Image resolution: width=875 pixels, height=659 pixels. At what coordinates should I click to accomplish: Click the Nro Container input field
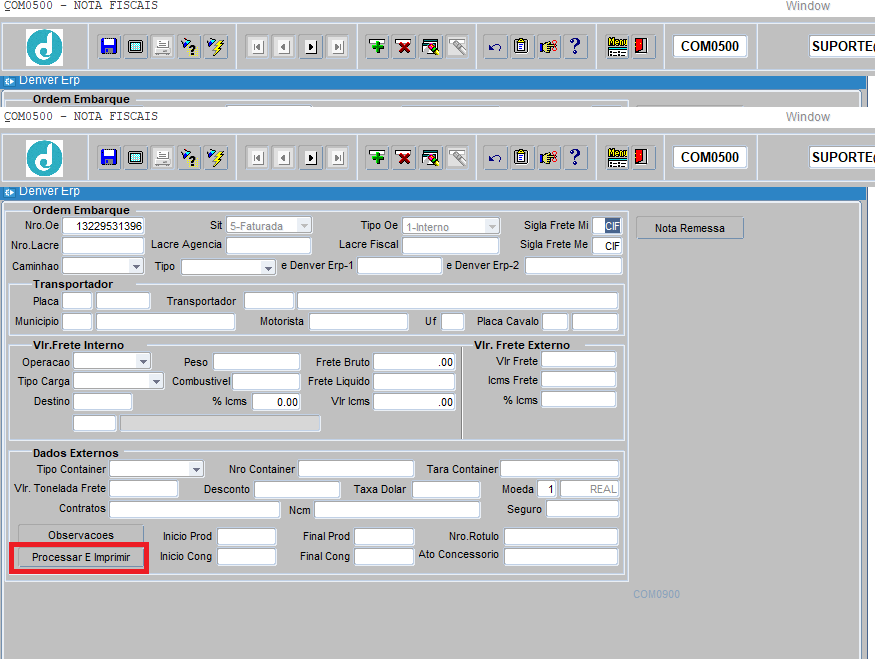click(x=356, y=469)
